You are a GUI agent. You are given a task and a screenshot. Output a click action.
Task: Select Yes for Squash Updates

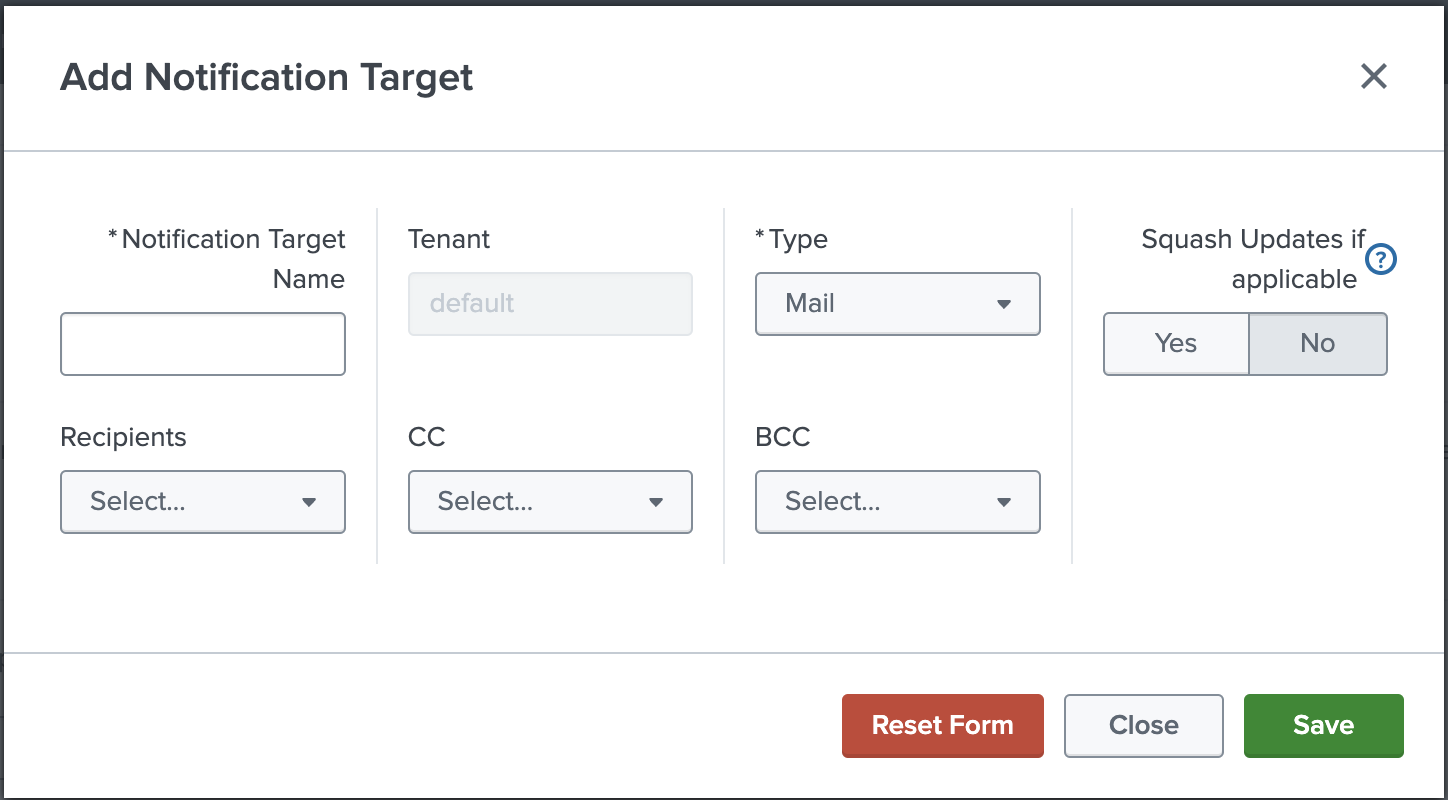click(1176, 344)
